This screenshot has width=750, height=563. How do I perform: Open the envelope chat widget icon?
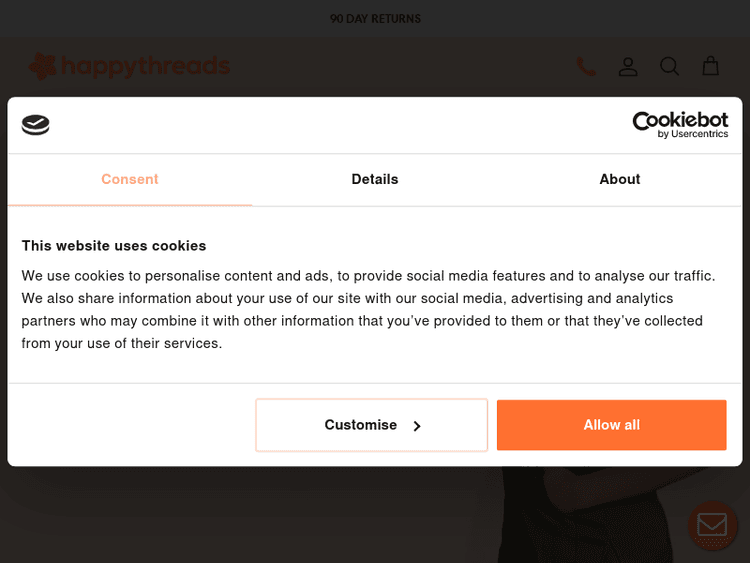(712, 524)
